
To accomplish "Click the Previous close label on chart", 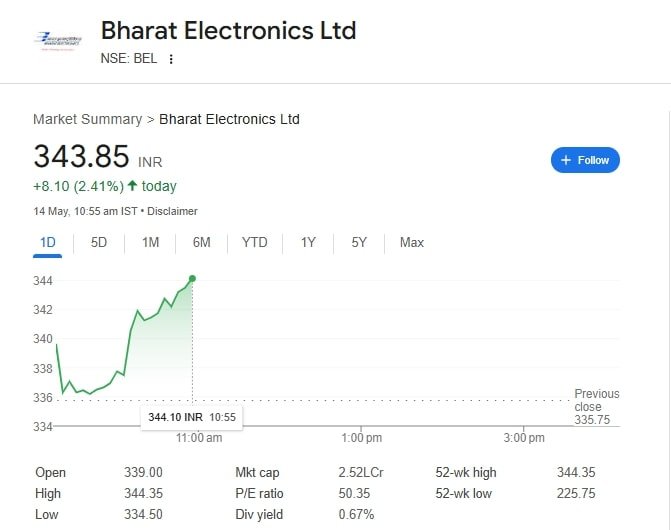I will (597, 400).
